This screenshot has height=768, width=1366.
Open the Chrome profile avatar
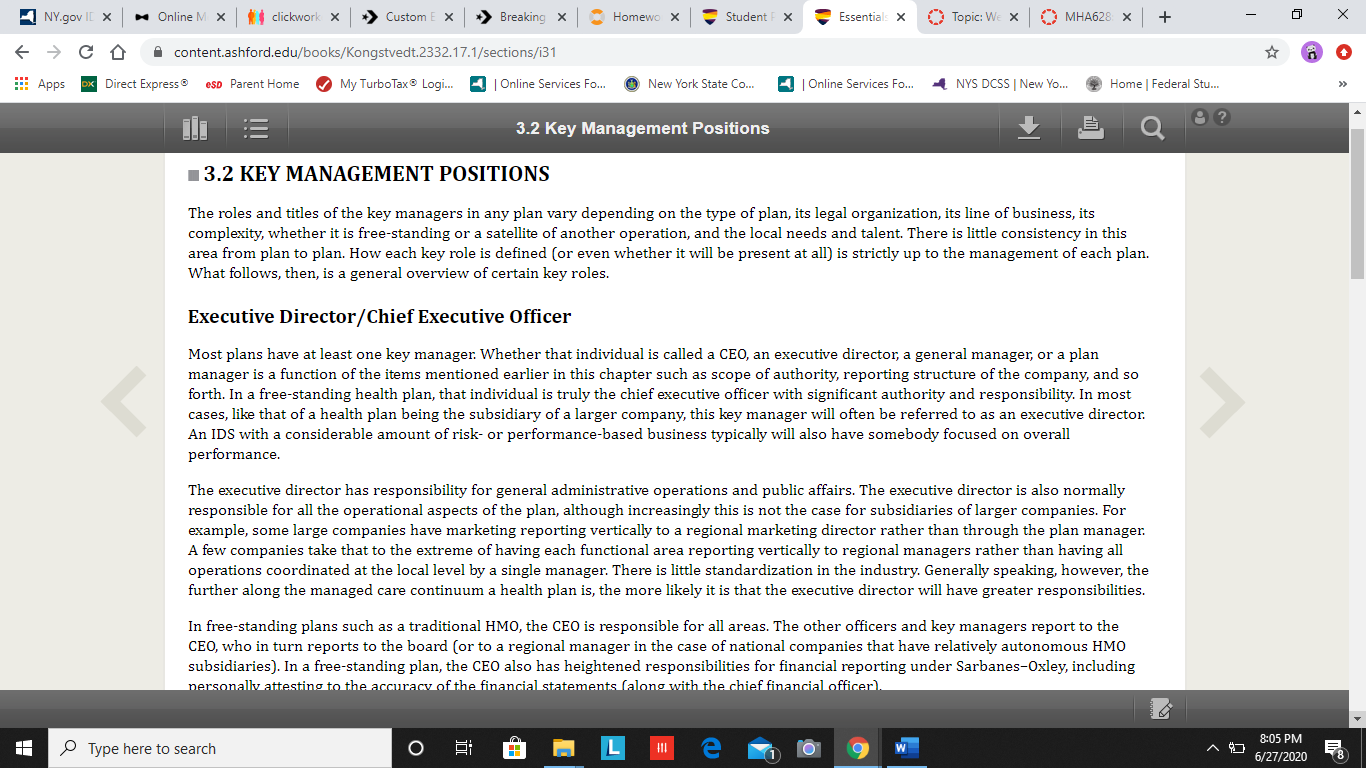(1311, 52)
